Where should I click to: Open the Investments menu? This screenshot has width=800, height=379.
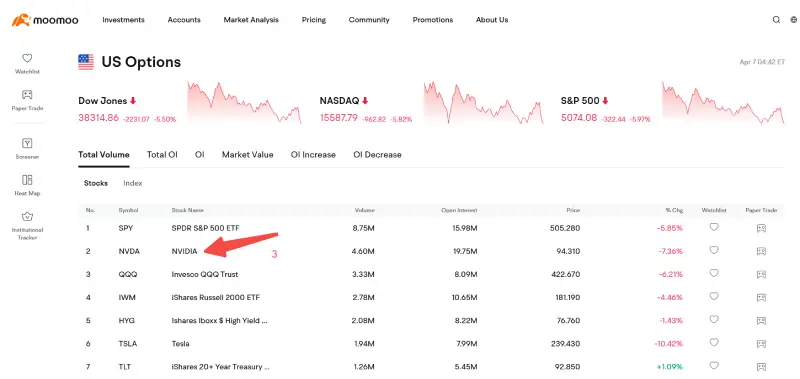[123, 20]
